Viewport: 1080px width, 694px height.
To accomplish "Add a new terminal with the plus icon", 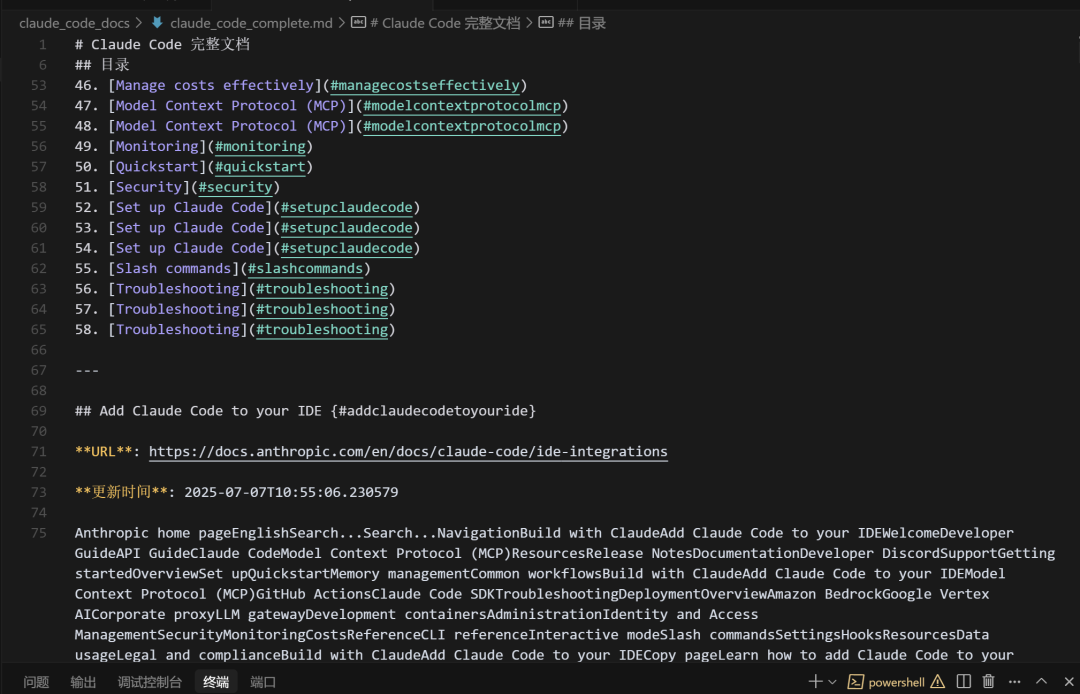I will [816, 682].
